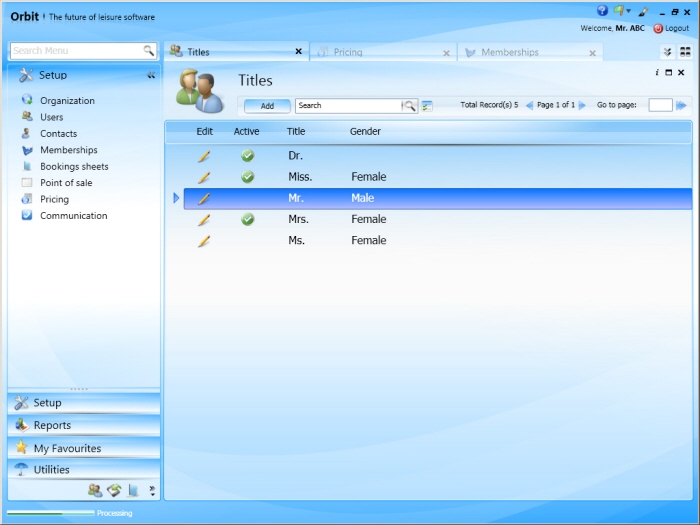Open the Help question-mark icon
700x525 pixels.
[x=602, y=11]
